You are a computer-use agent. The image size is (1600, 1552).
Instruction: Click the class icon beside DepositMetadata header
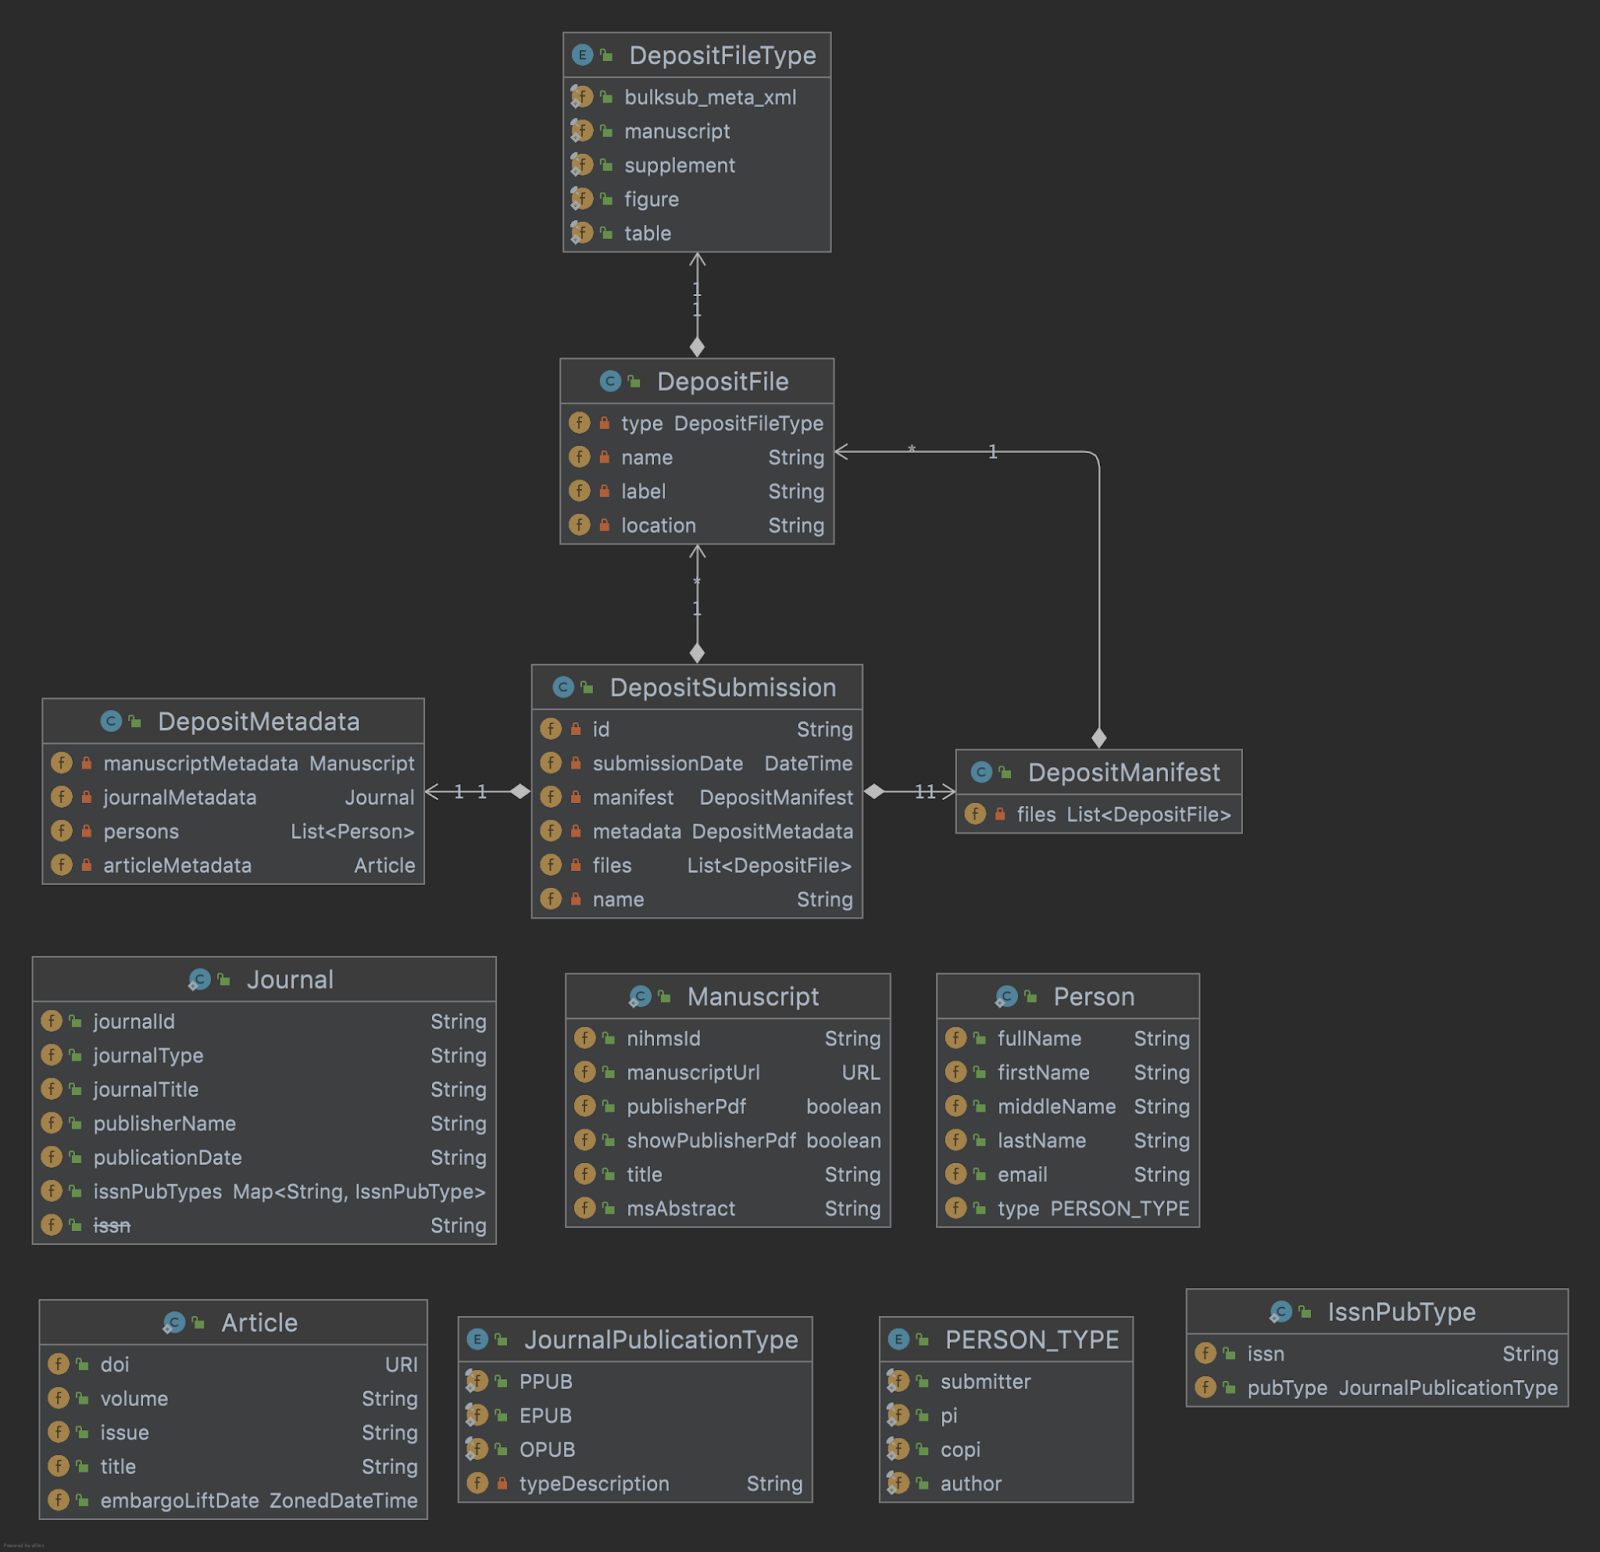click(x=111, y=721)
